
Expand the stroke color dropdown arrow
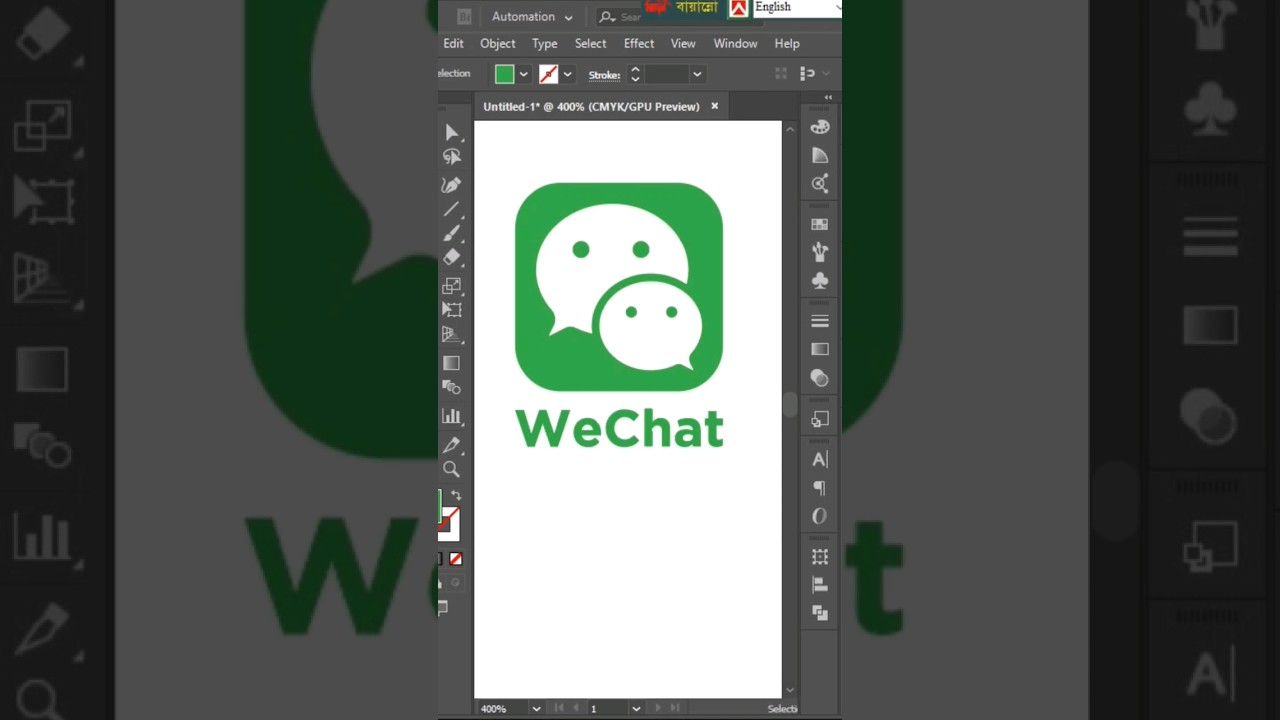[x=567, y=74]
